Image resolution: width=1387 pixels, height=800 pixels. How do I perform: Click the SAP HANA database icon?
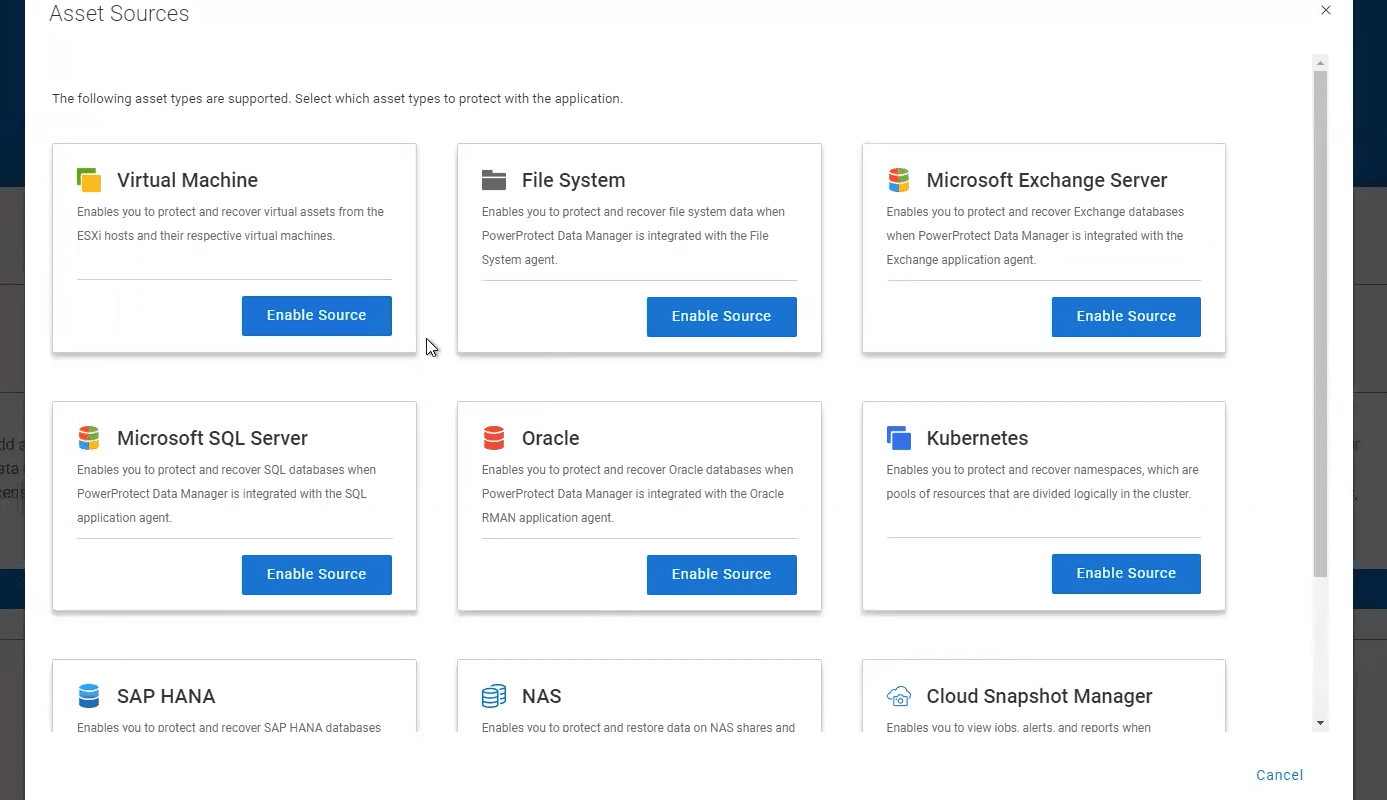click(x=89, y=696)
